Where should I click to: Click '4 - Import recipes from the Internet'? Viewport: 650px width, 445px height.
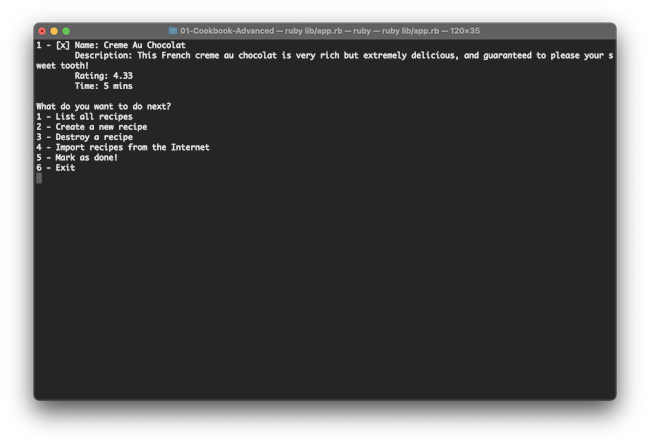tap(123, 147)
